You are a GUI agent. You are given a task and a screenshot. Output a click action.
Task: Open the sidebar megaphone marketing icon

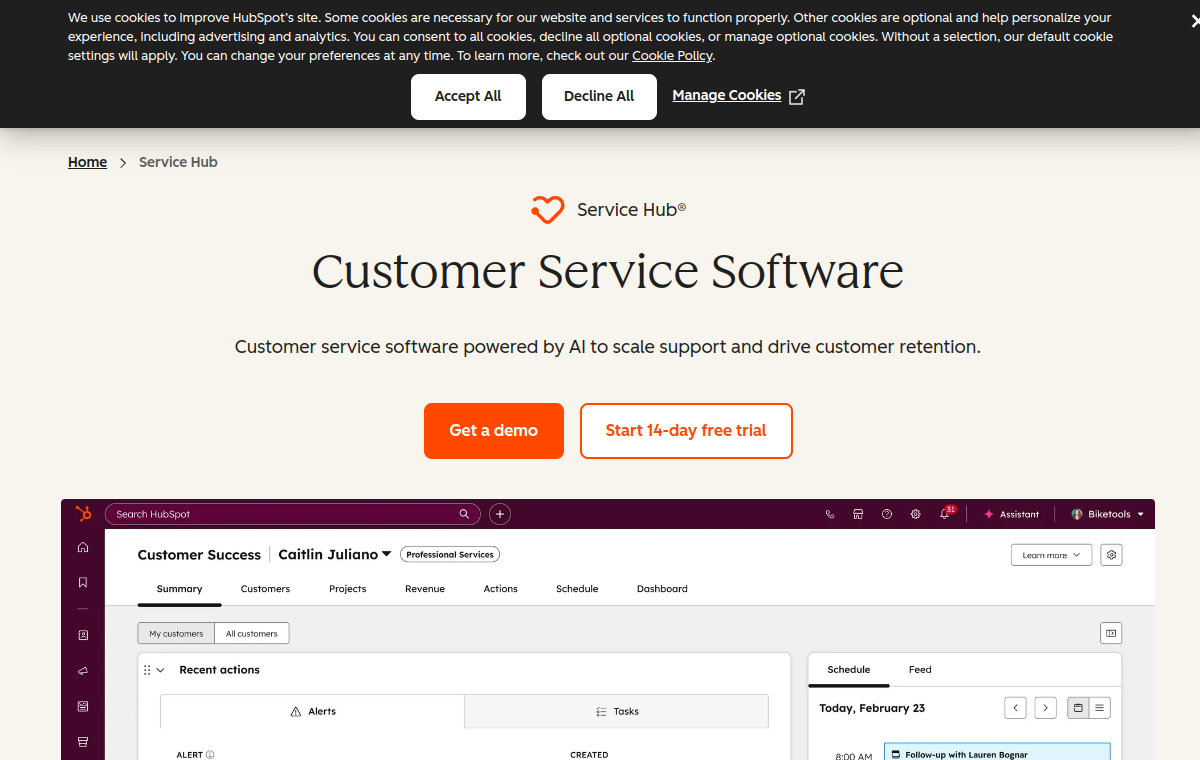tap(83, 671)
